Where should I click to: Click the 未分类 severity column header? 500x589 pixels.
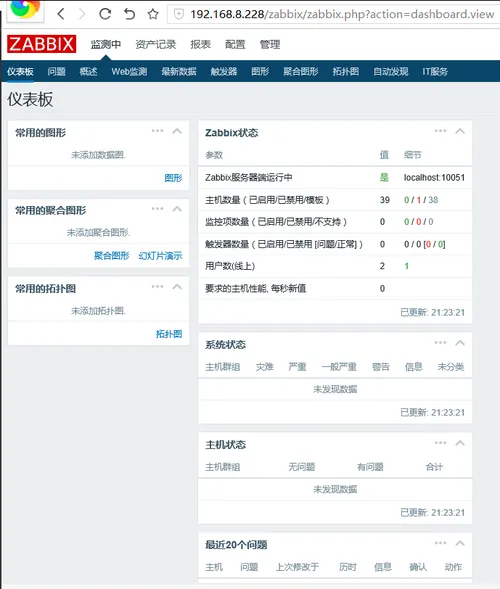click(x=451, y=367)
